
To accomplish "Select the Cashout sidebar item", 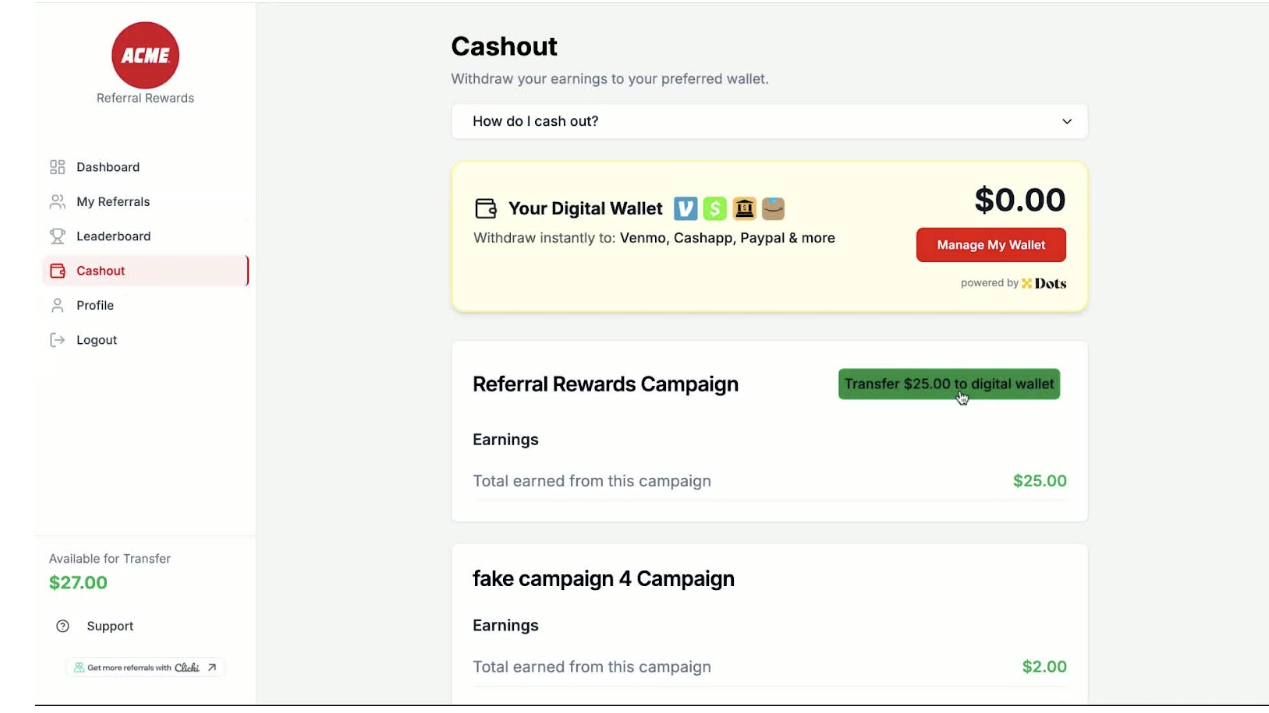I will (101, 271).
